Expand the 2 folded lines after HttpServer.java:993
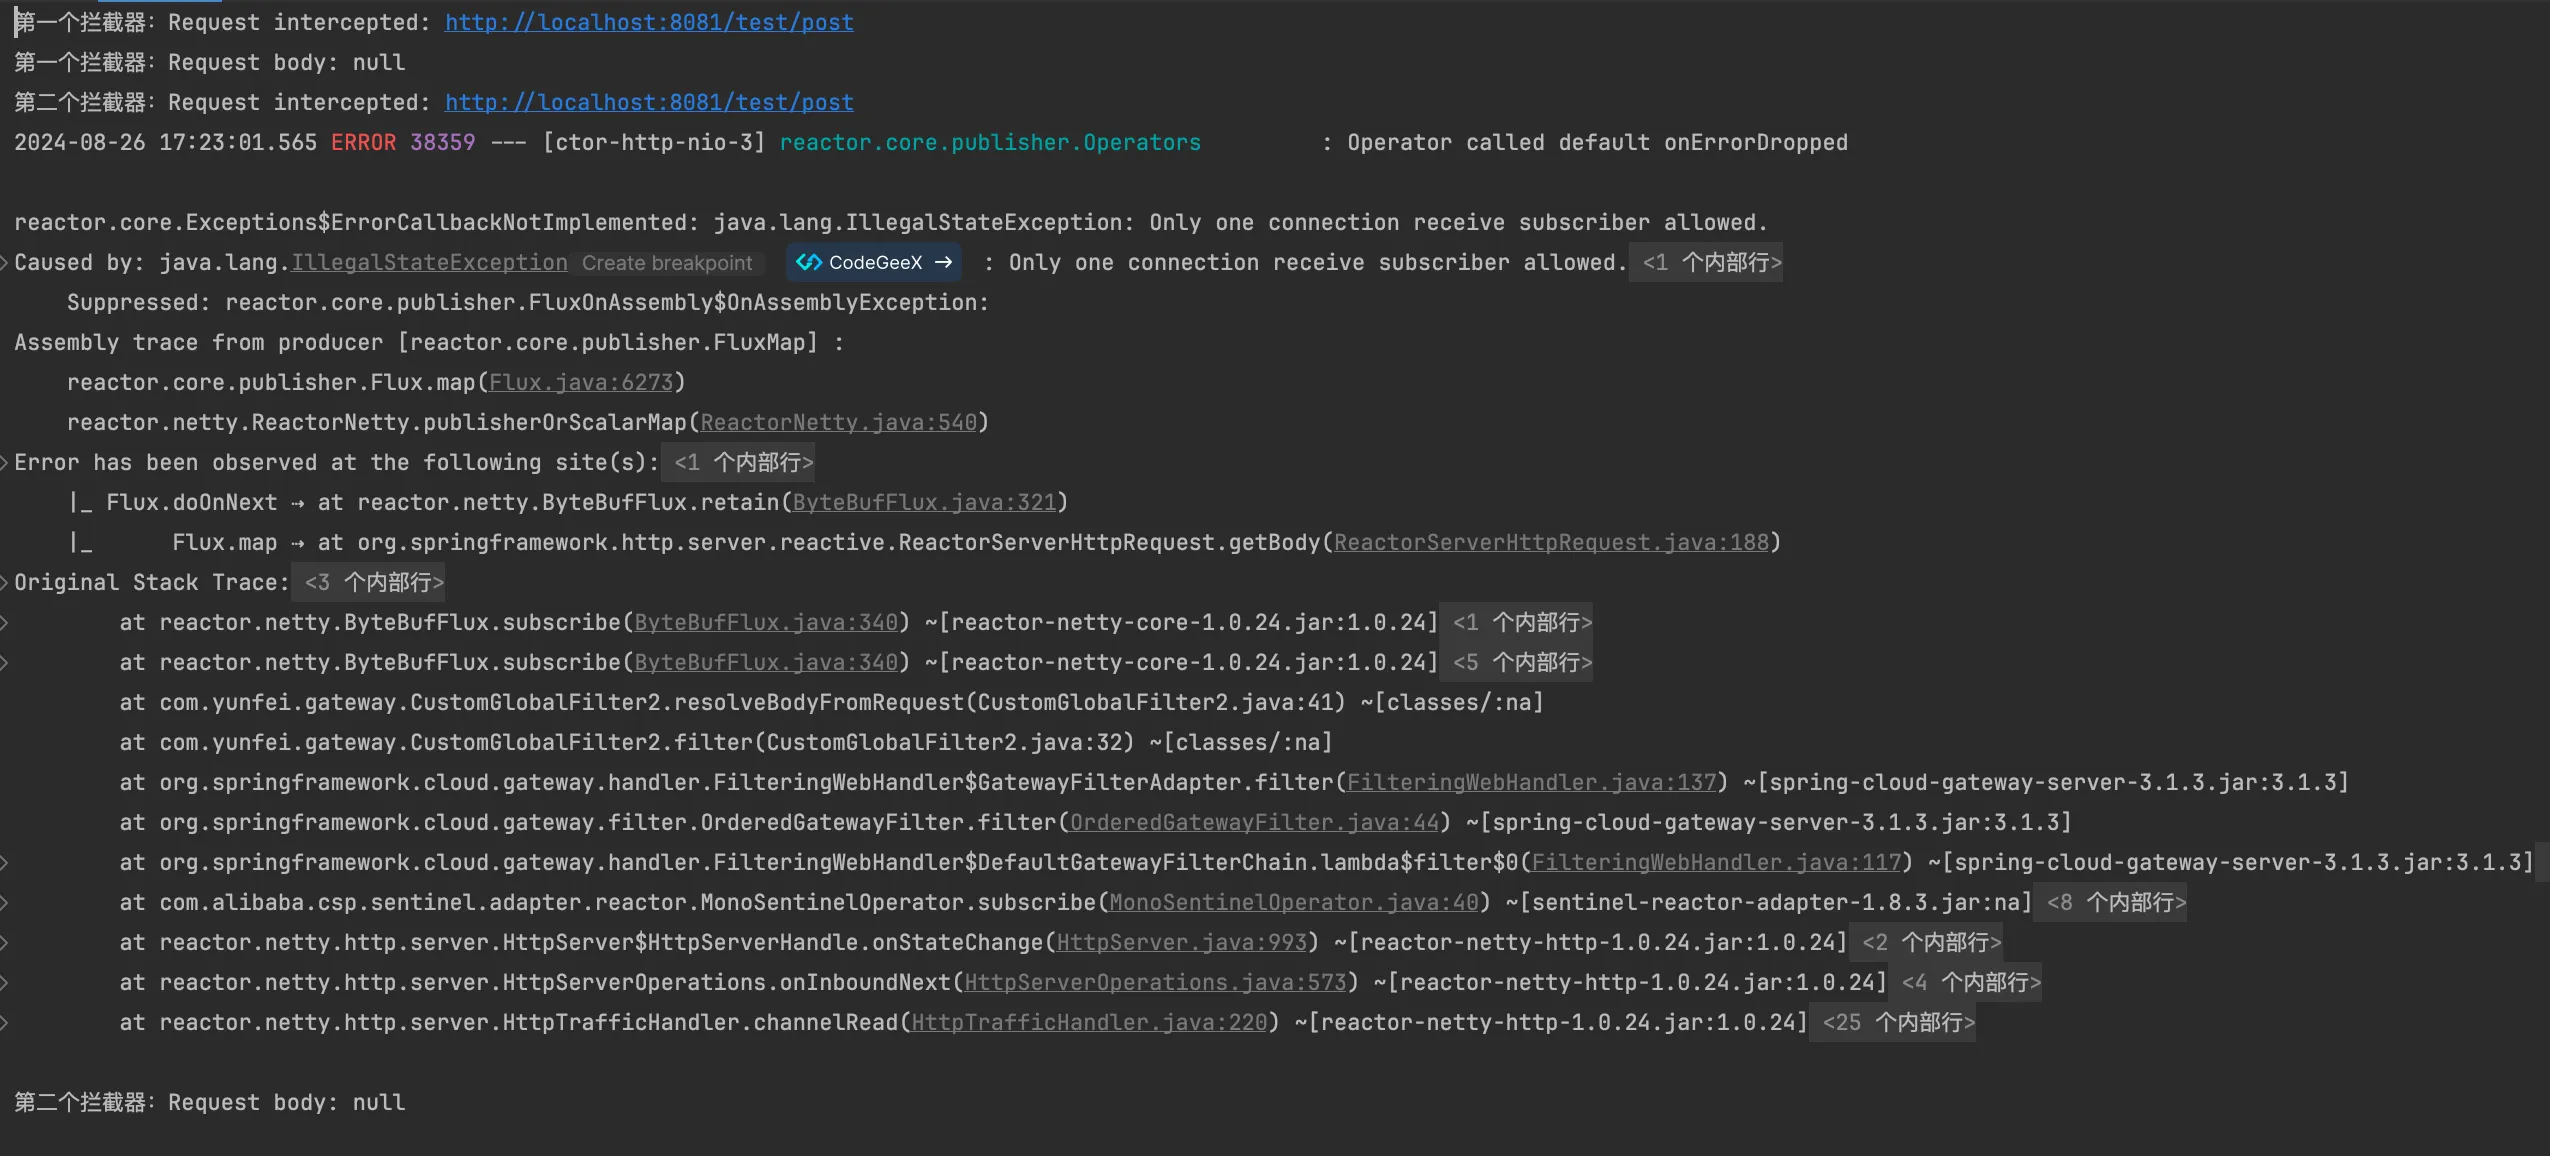 pyautogui.click(x=1925, y=942)
